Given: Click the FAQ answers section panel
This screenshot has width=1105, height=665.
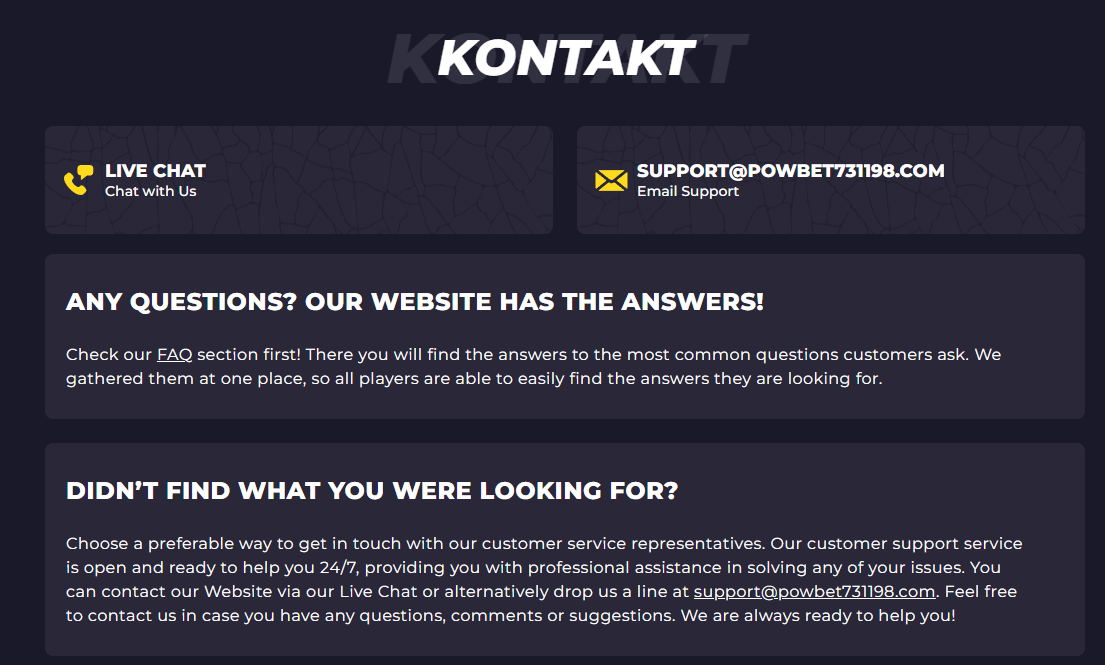Looking at the screenshot, I should (564, 337).
